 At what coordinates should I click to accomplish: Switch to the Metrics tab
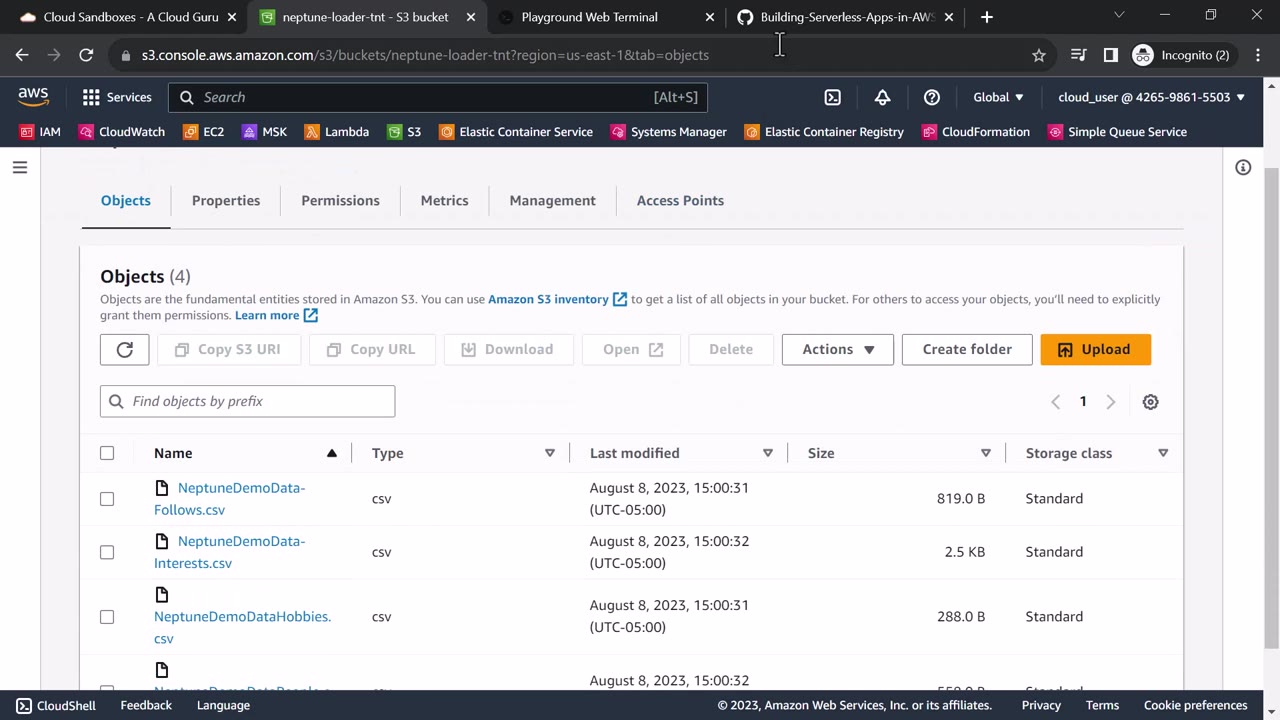(x=444, y=200)
